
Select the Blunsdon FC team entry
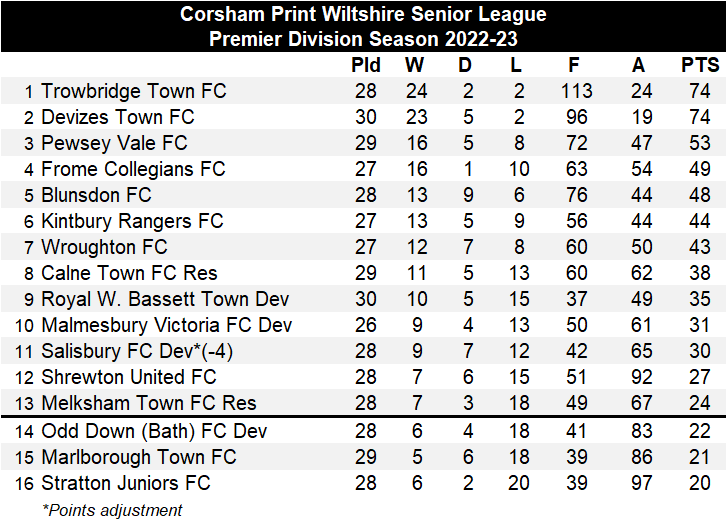(x=96, y=195)
